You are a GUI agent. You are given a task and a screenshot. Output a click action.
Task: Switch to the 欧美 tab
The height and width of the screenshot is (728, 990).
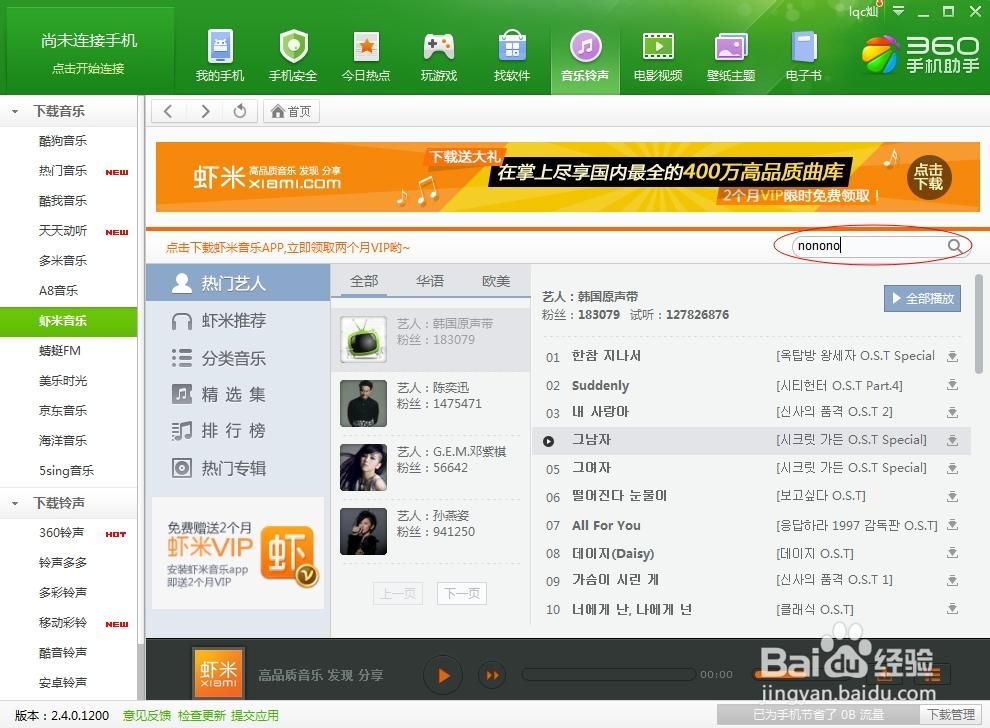coord(496,281)
